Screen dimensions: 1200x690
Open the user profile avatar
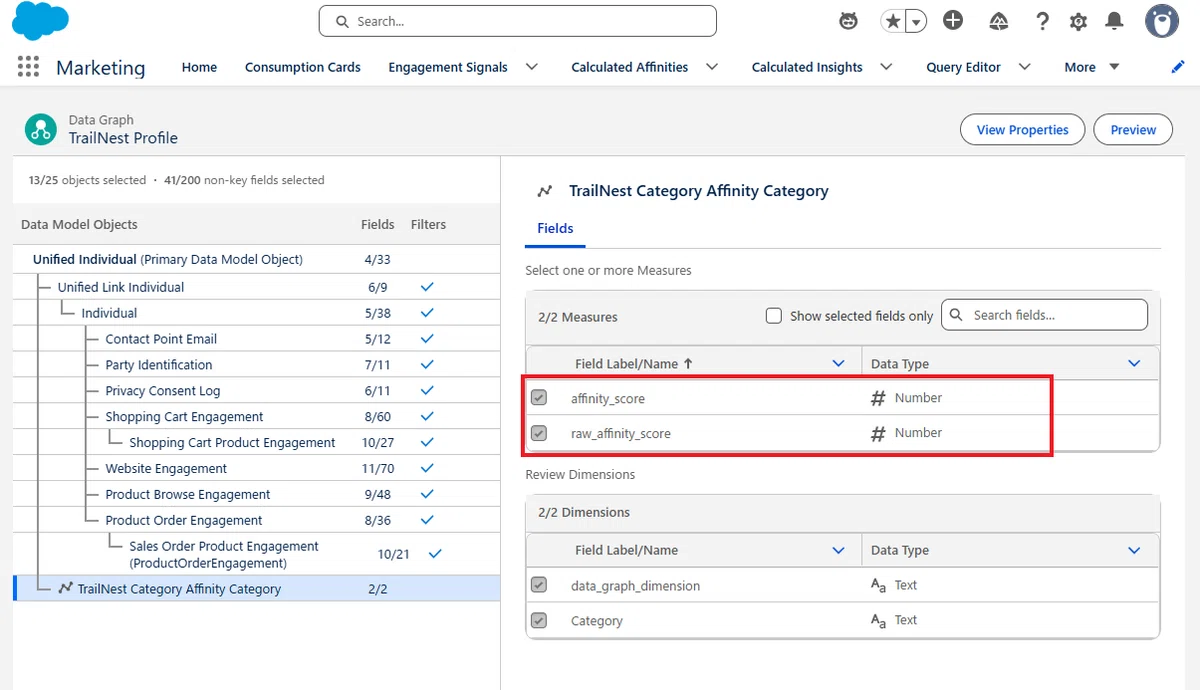[1162, 21]
